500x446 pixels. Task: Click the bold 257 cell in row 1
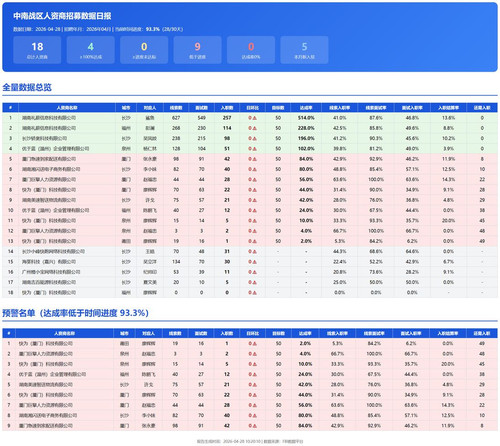coord(227,118)
